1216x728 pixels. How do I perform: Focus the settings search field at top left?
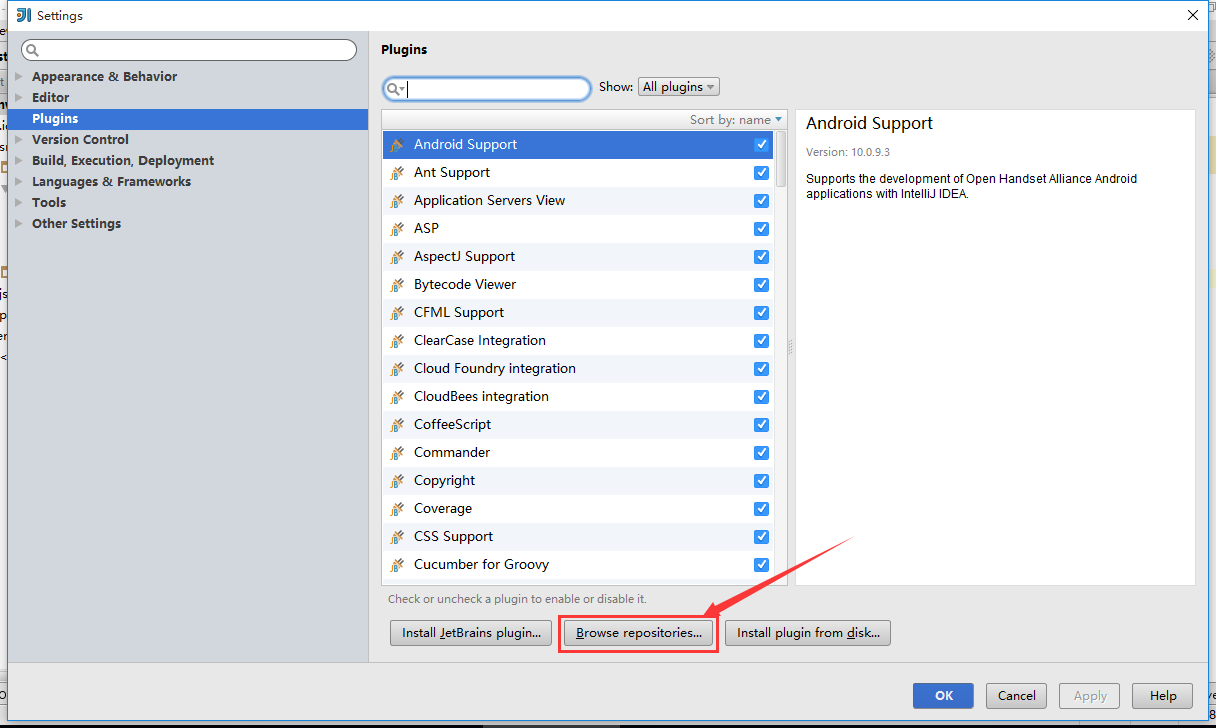click(189, 50)
